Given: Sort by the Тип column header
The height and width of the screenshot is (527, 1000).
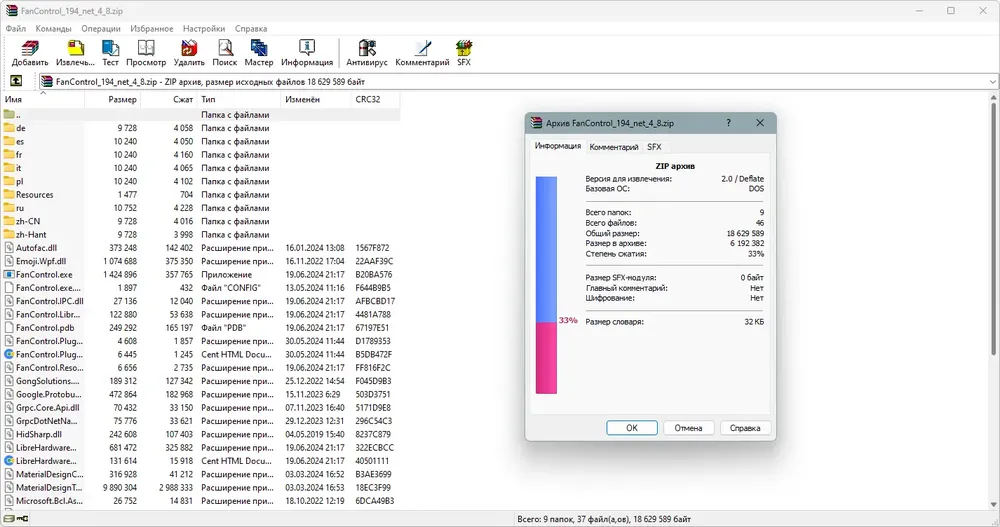Looking at the screenshot, I should (239, 100).
